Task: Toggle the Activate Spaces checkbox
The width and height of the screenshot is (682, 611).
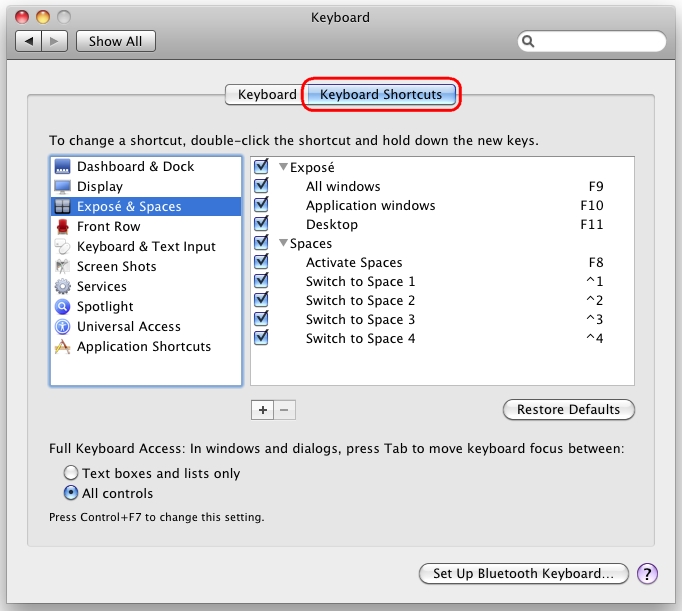Action: 261,261
